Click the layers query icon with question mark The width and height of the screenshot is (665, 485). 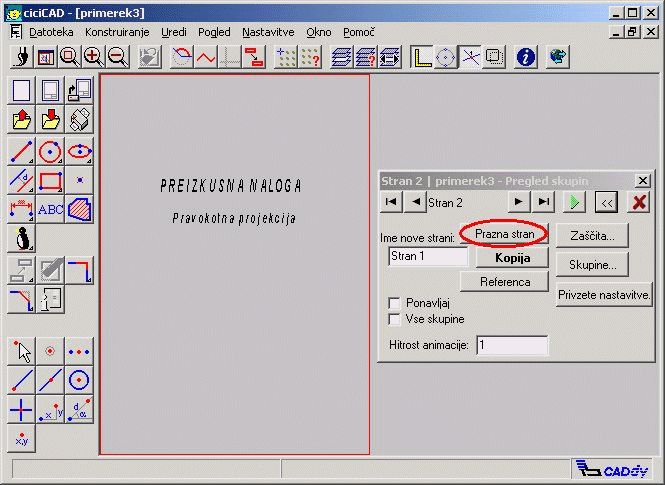tap(366, 57)
